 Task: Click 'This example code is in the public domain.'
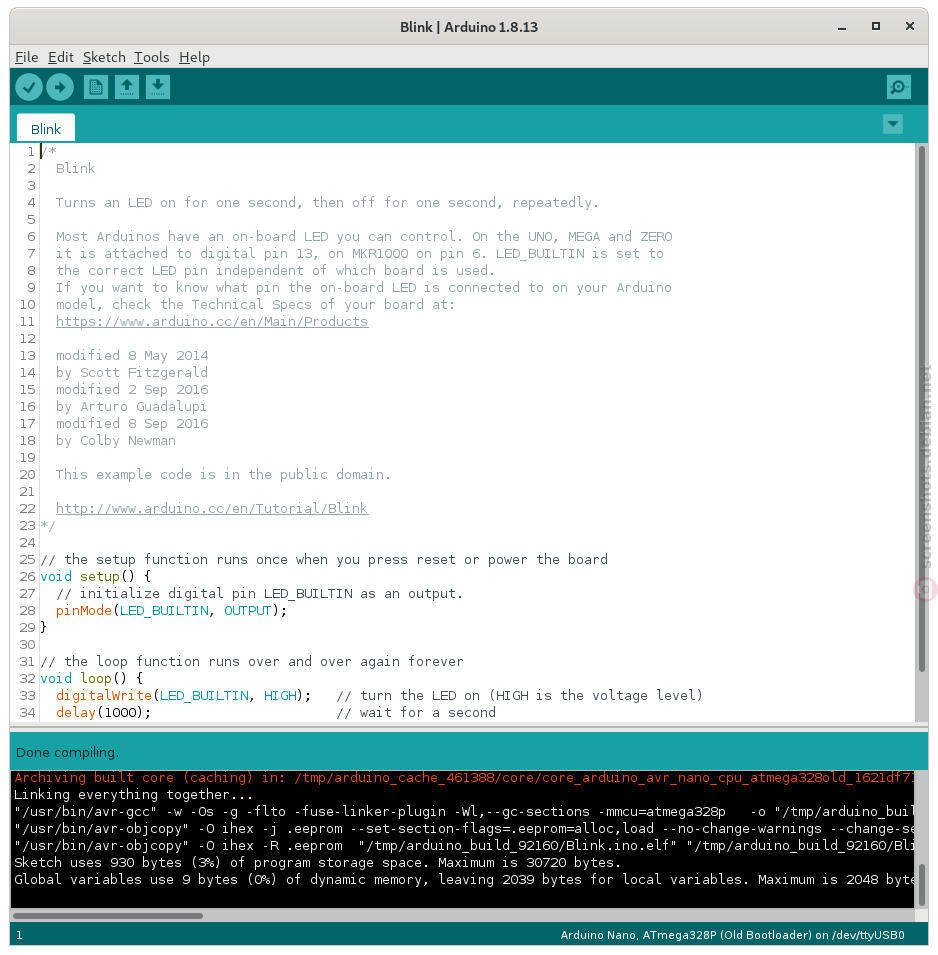(223, 474)
